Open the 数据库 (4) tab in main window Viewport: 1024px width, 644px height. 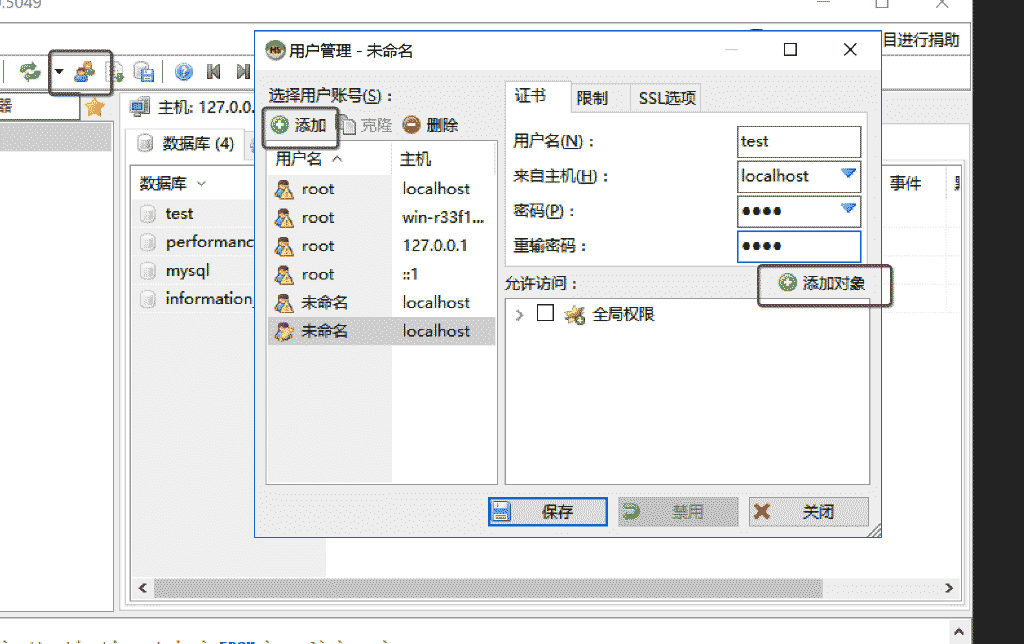pyautogui.click(x=187, y=143)
